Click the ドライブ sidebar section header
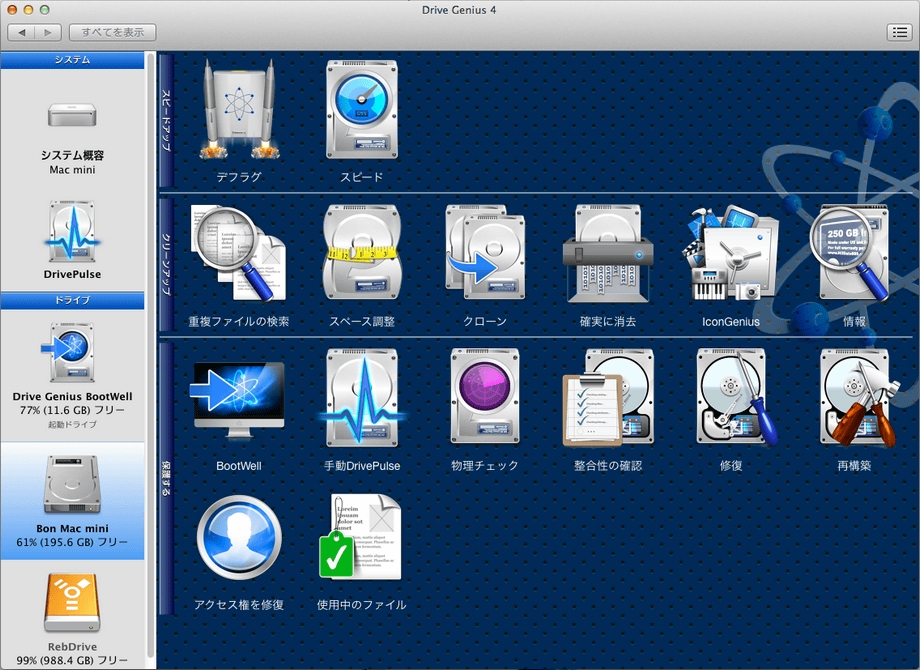Image resolution: width=920 pixels, height=670 pixels. tap(72, 300)
